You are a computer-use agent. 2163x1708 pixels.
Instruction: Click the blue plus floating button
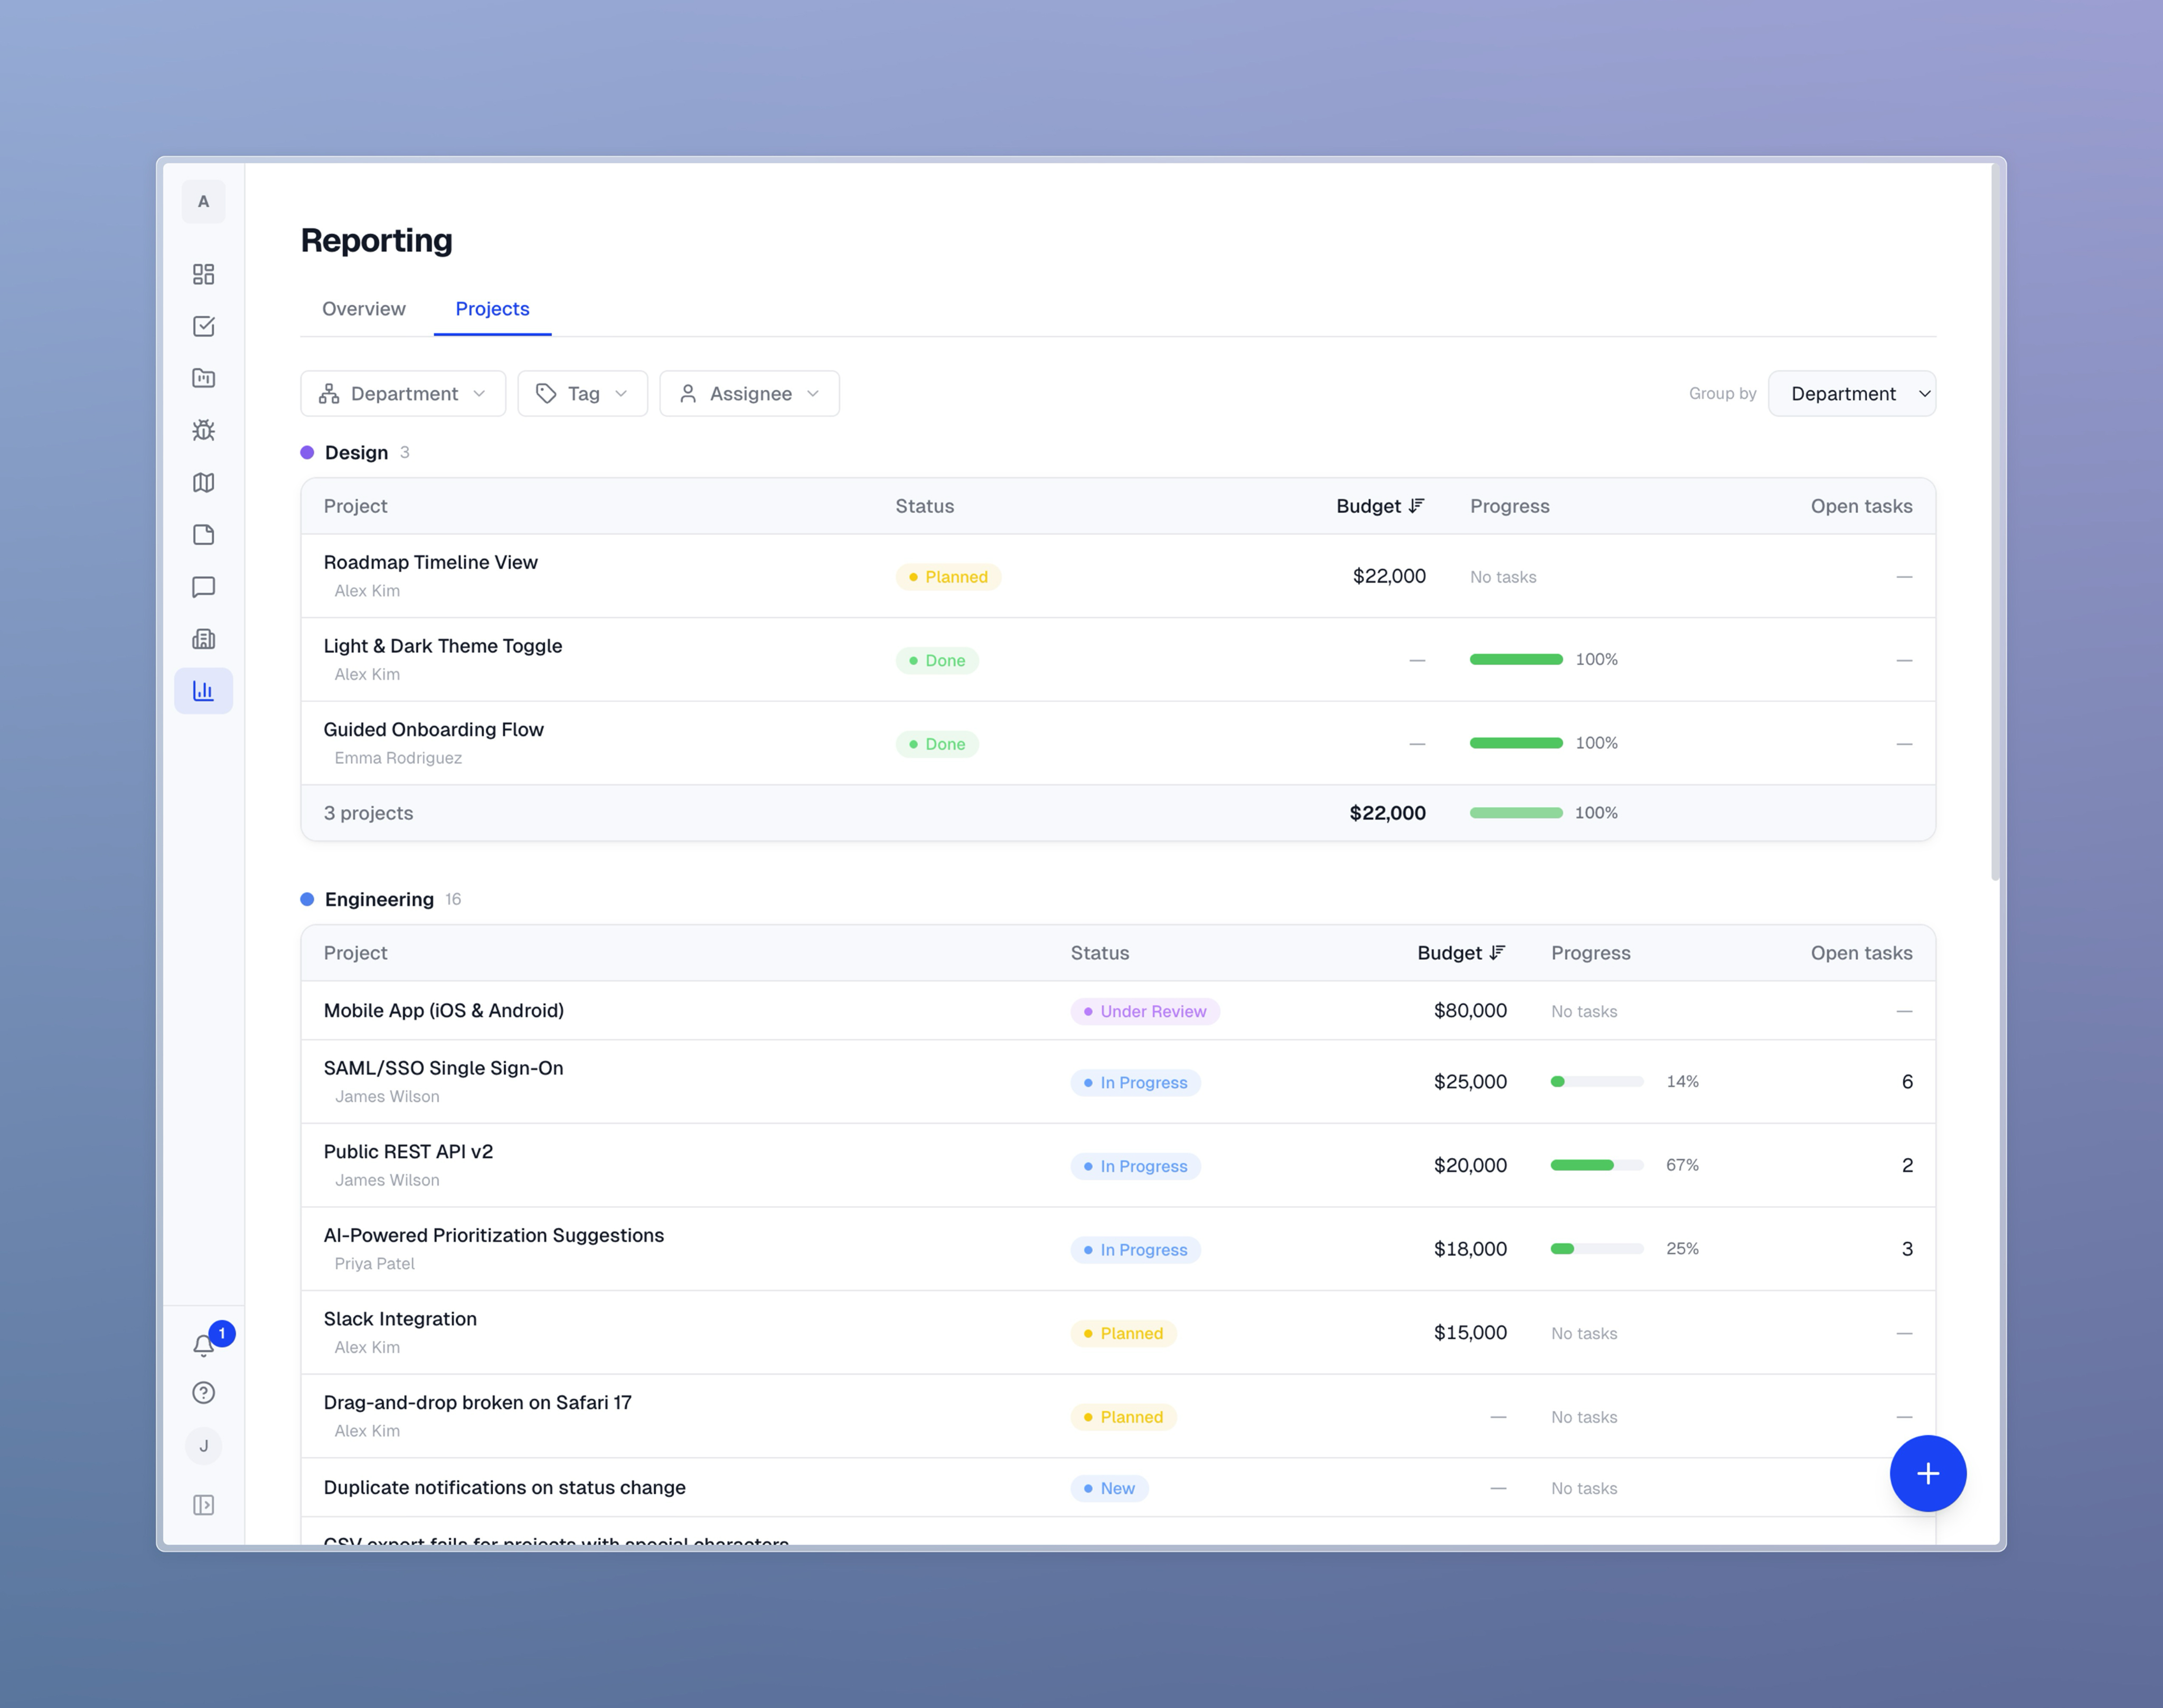pos(1927,1473)
